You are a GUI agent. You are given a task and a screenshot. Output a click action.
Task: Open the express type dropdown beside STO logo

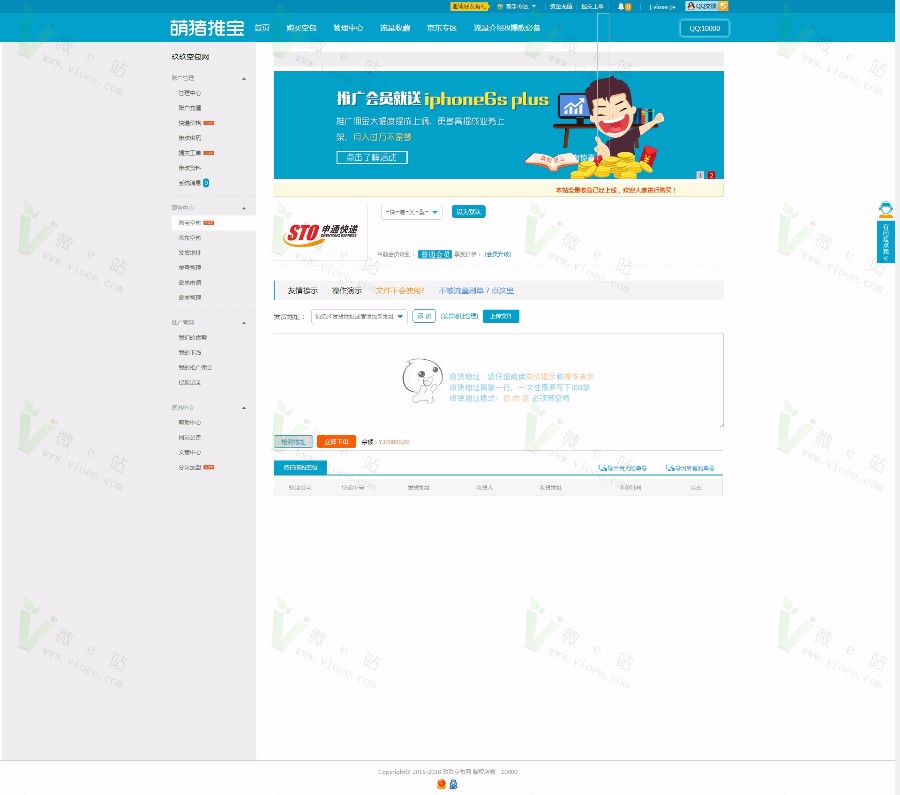(412, 212)
